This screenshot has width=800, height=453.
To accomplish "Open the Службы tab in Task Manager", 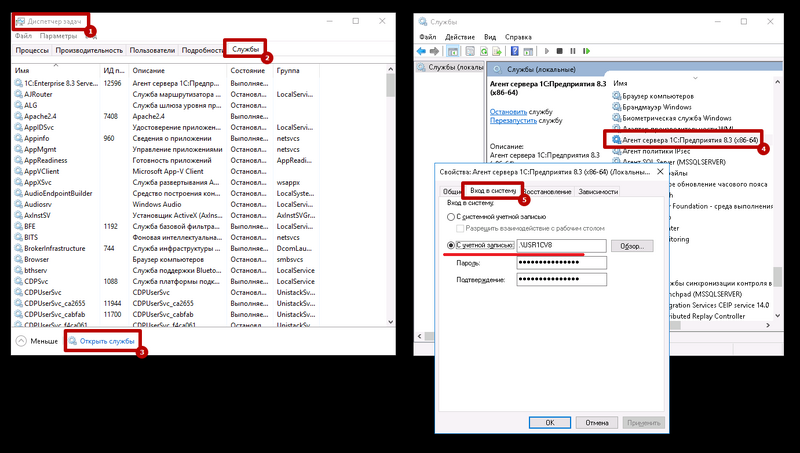I will [x=245, y=49].
